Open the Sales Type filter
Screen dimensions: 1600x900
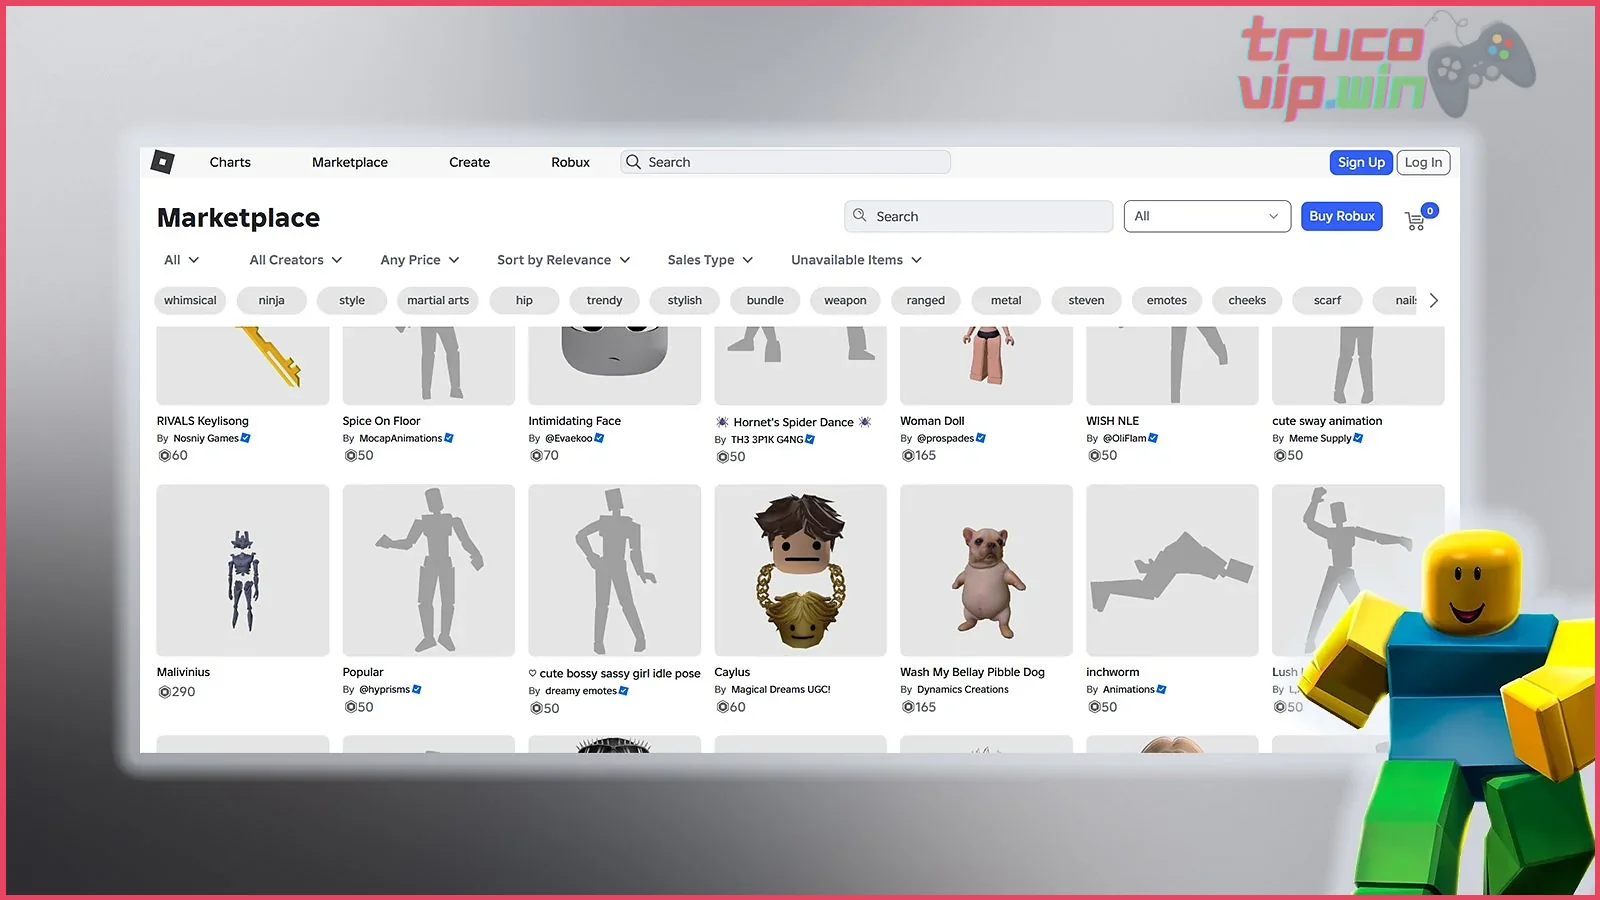tap(711, 260)
